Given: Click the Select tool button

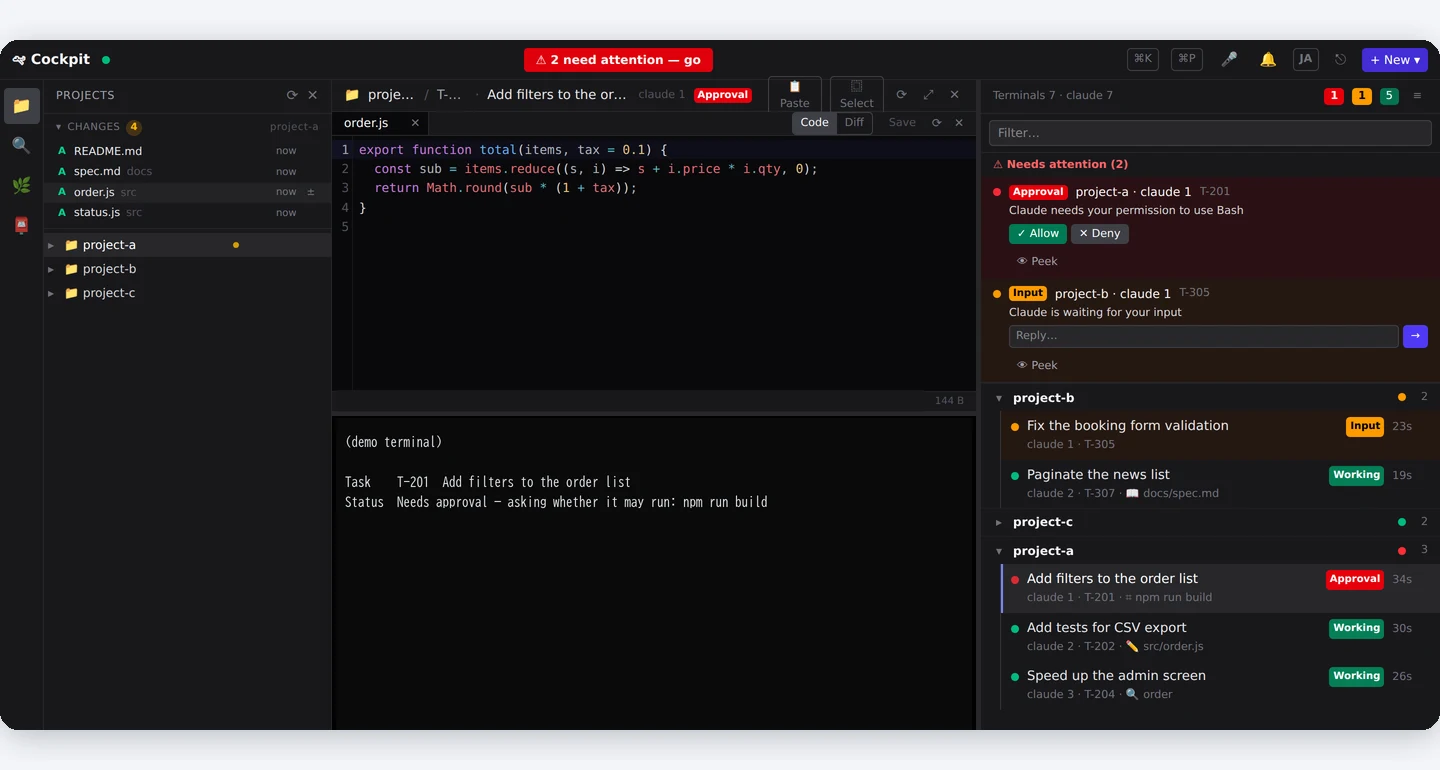Looking at the screenshot, I should pyautogui.click(x=856, y=94).
